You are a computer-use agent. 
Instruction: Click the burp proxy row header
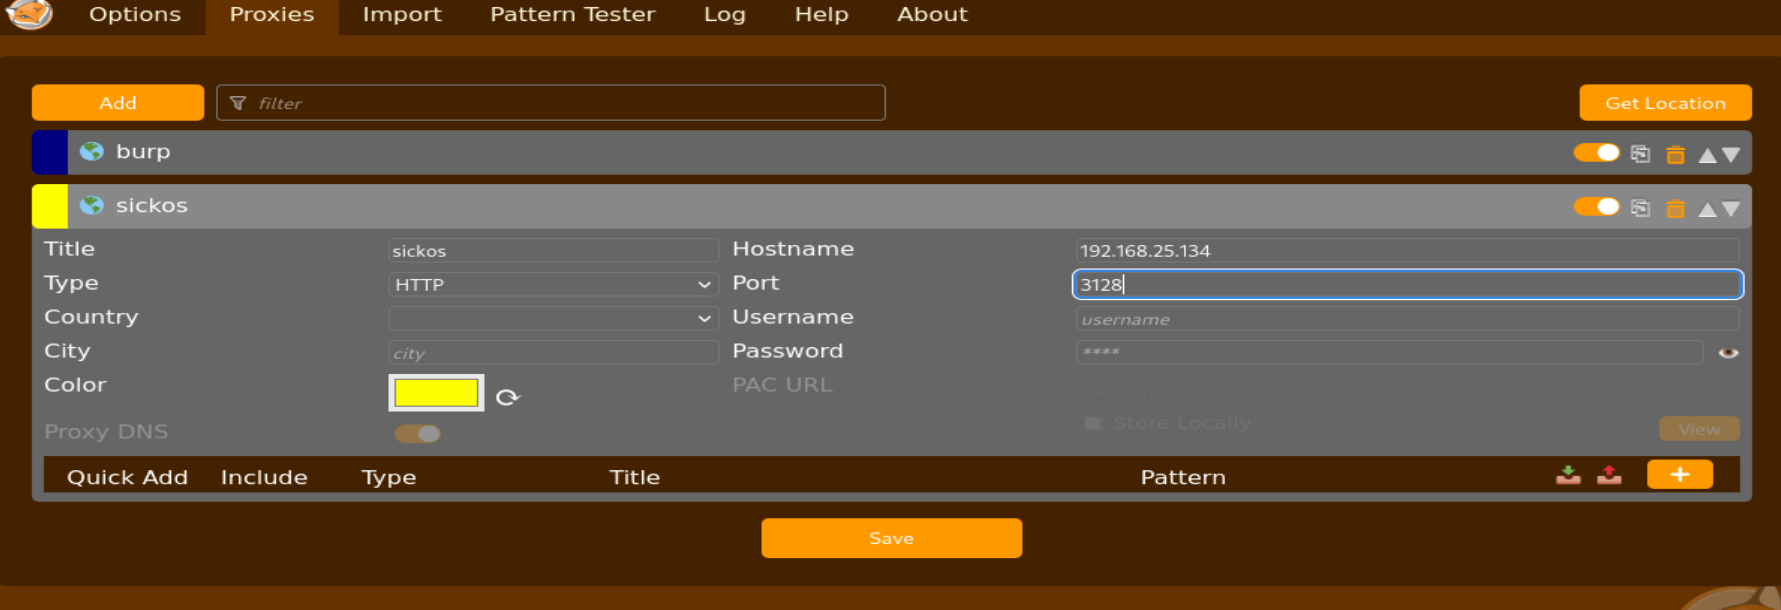pyautogui.click(x=891, y=152)
